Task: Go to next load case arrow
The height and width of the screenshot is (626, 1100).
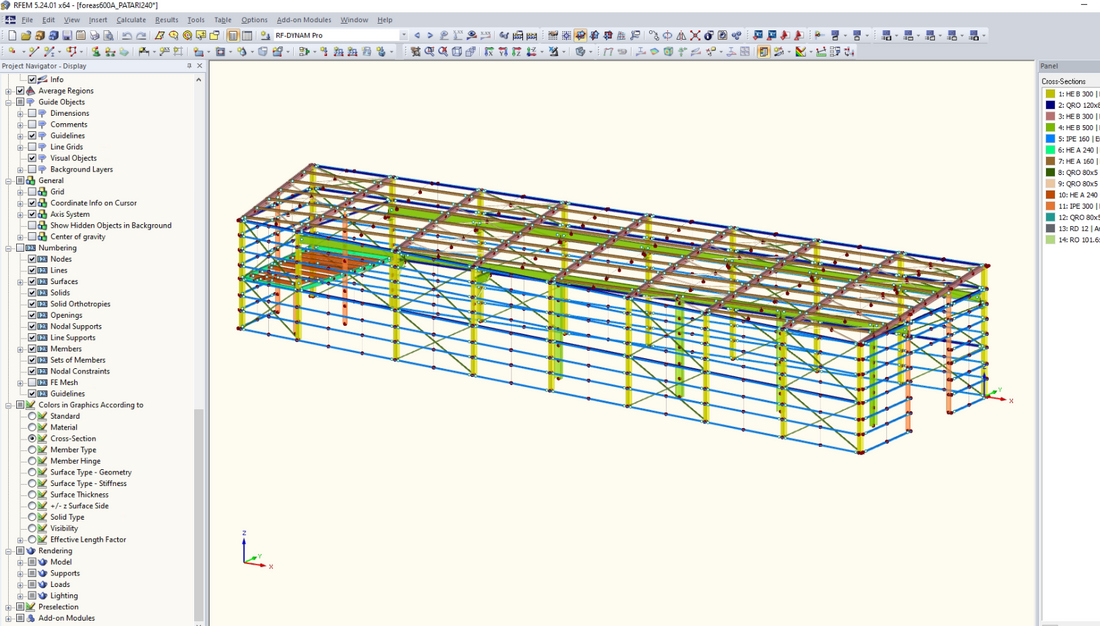Action: point(430,36)
